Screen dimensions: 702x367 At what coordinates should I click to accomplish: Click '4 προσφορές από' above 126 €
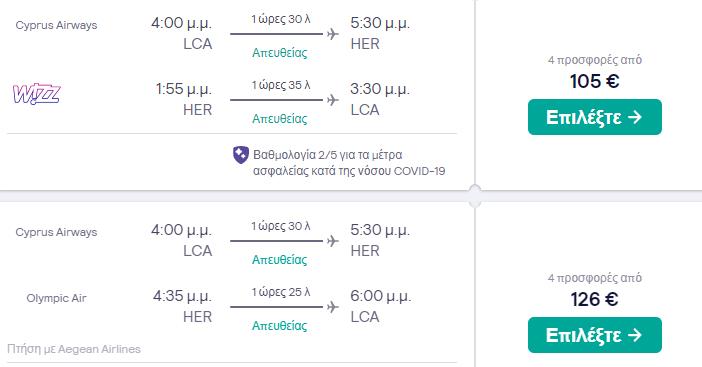click(x=595, y=278)
